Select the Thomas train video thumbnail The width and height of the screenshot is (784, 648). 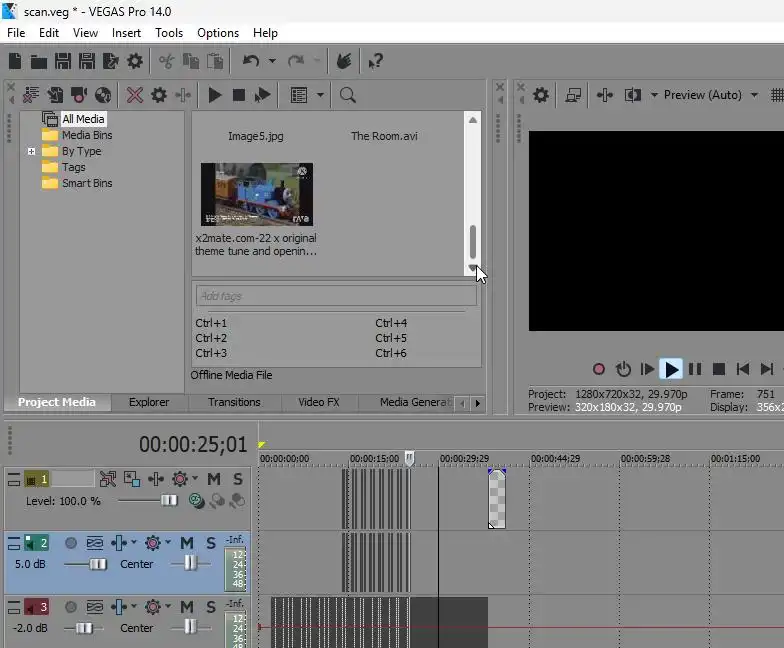[257, 194]
